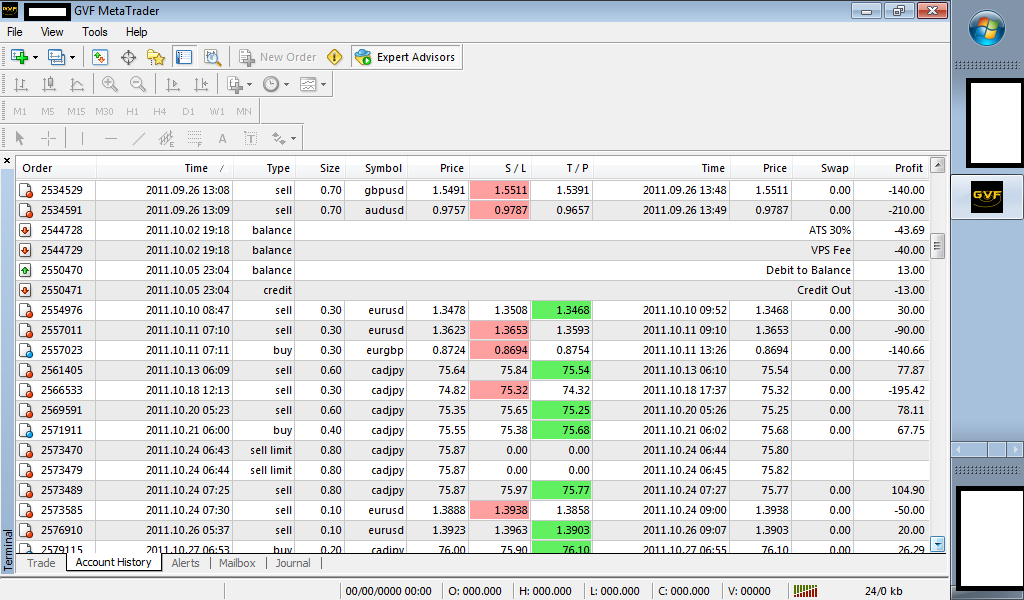Sort by the Order column header

pyautogui.click(x=56, y=168)
